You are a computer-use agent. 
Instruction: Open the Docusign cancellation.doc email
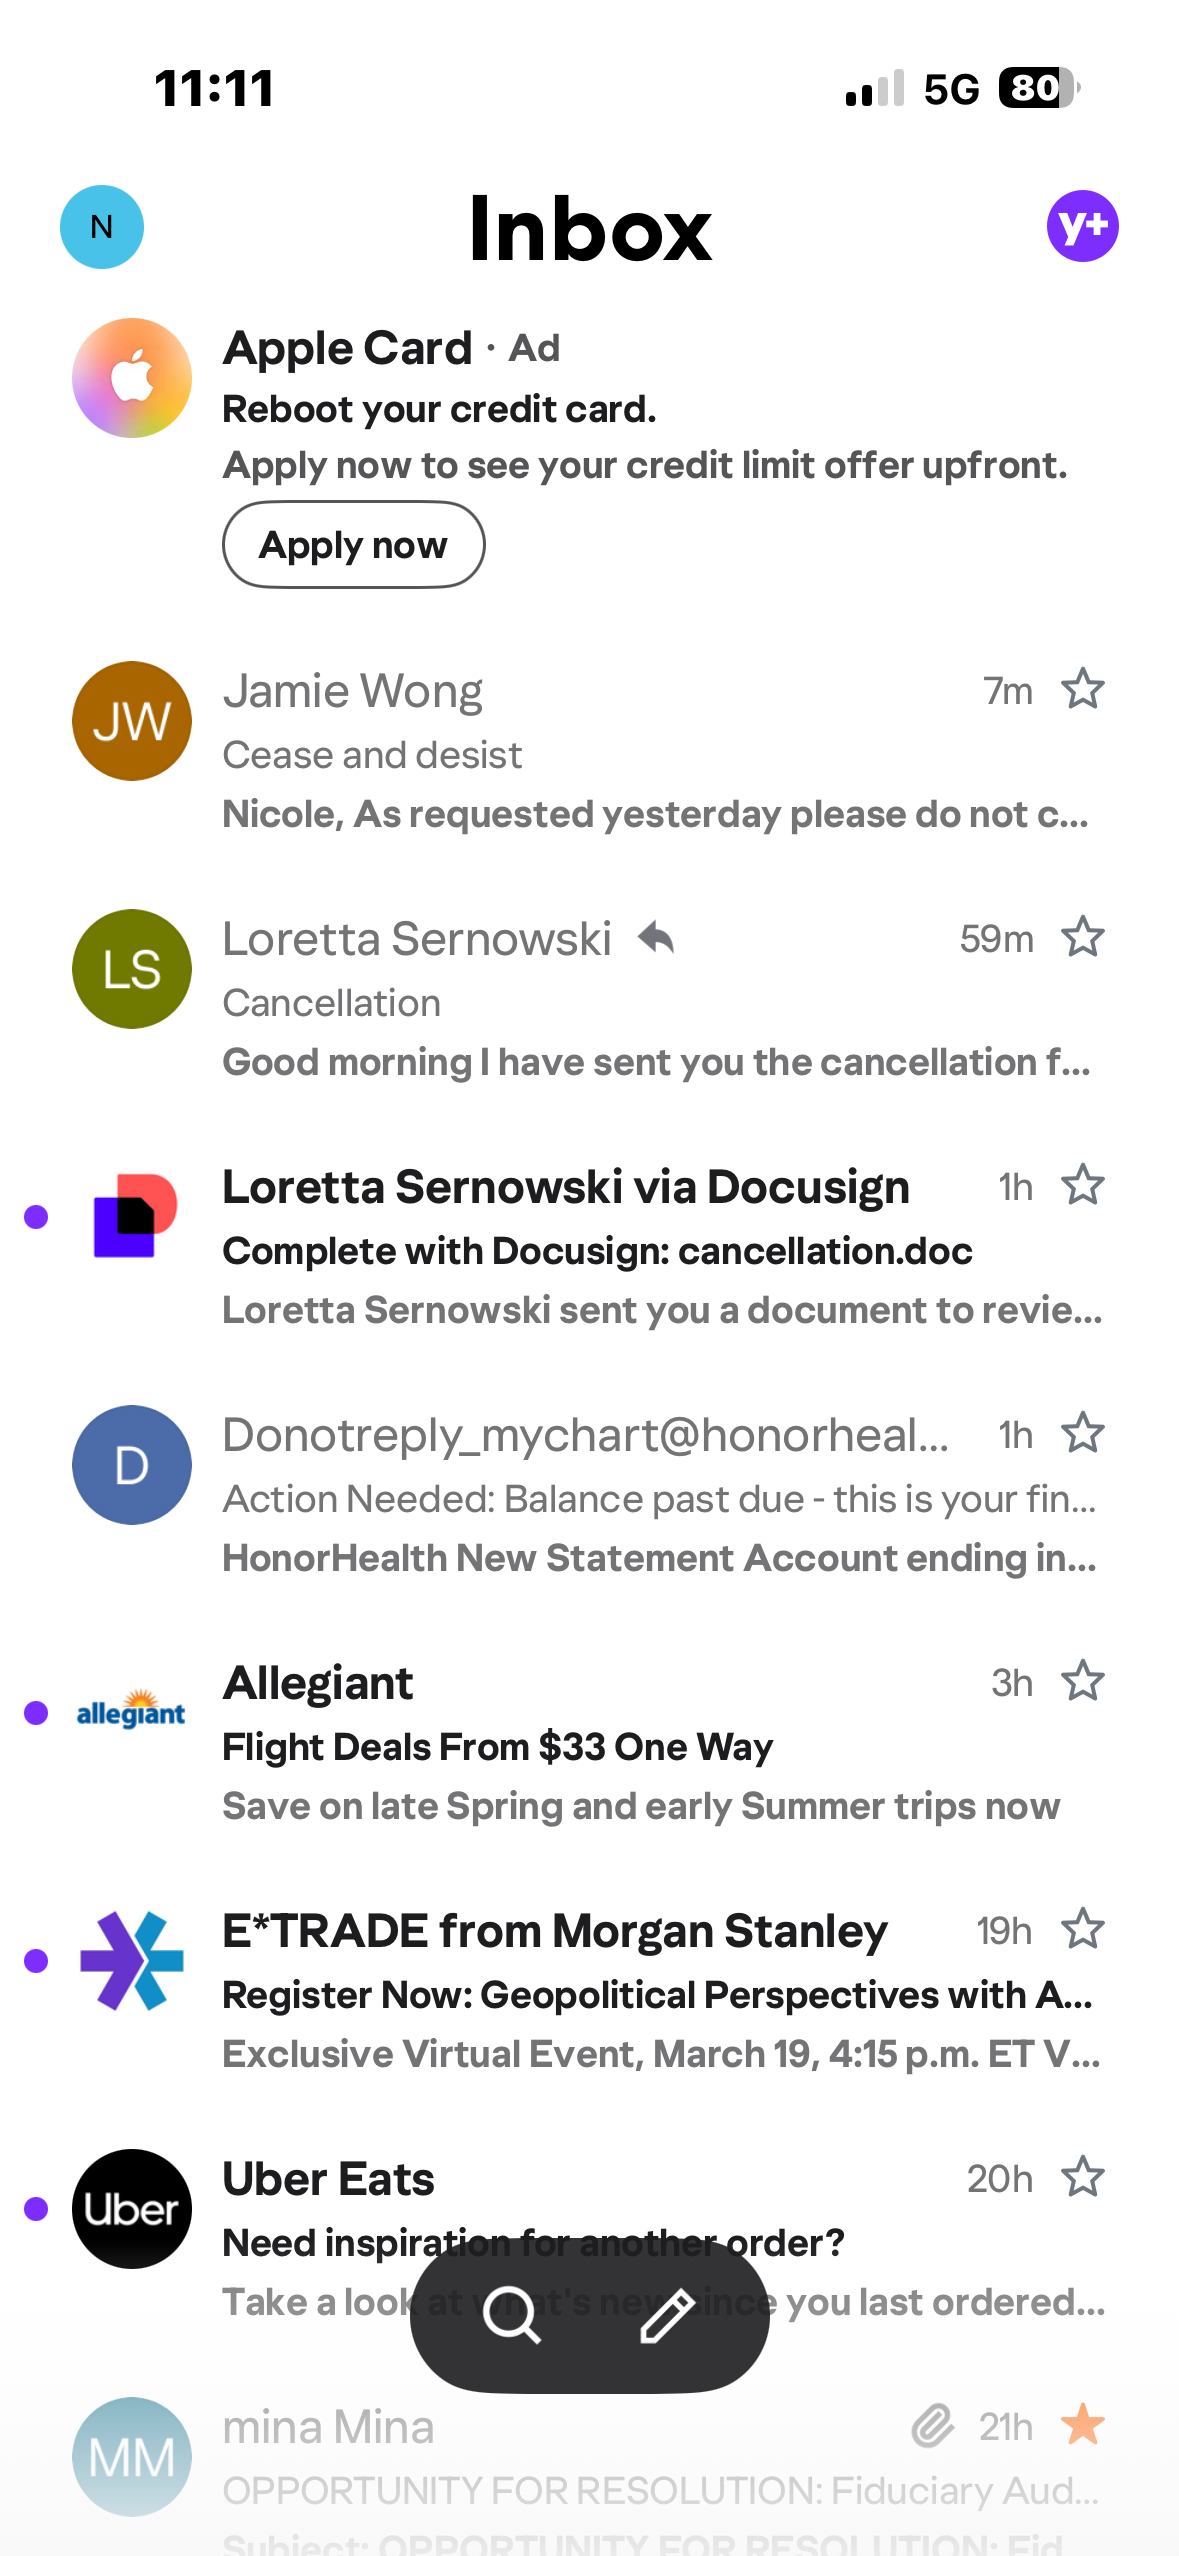(600, 1252)
